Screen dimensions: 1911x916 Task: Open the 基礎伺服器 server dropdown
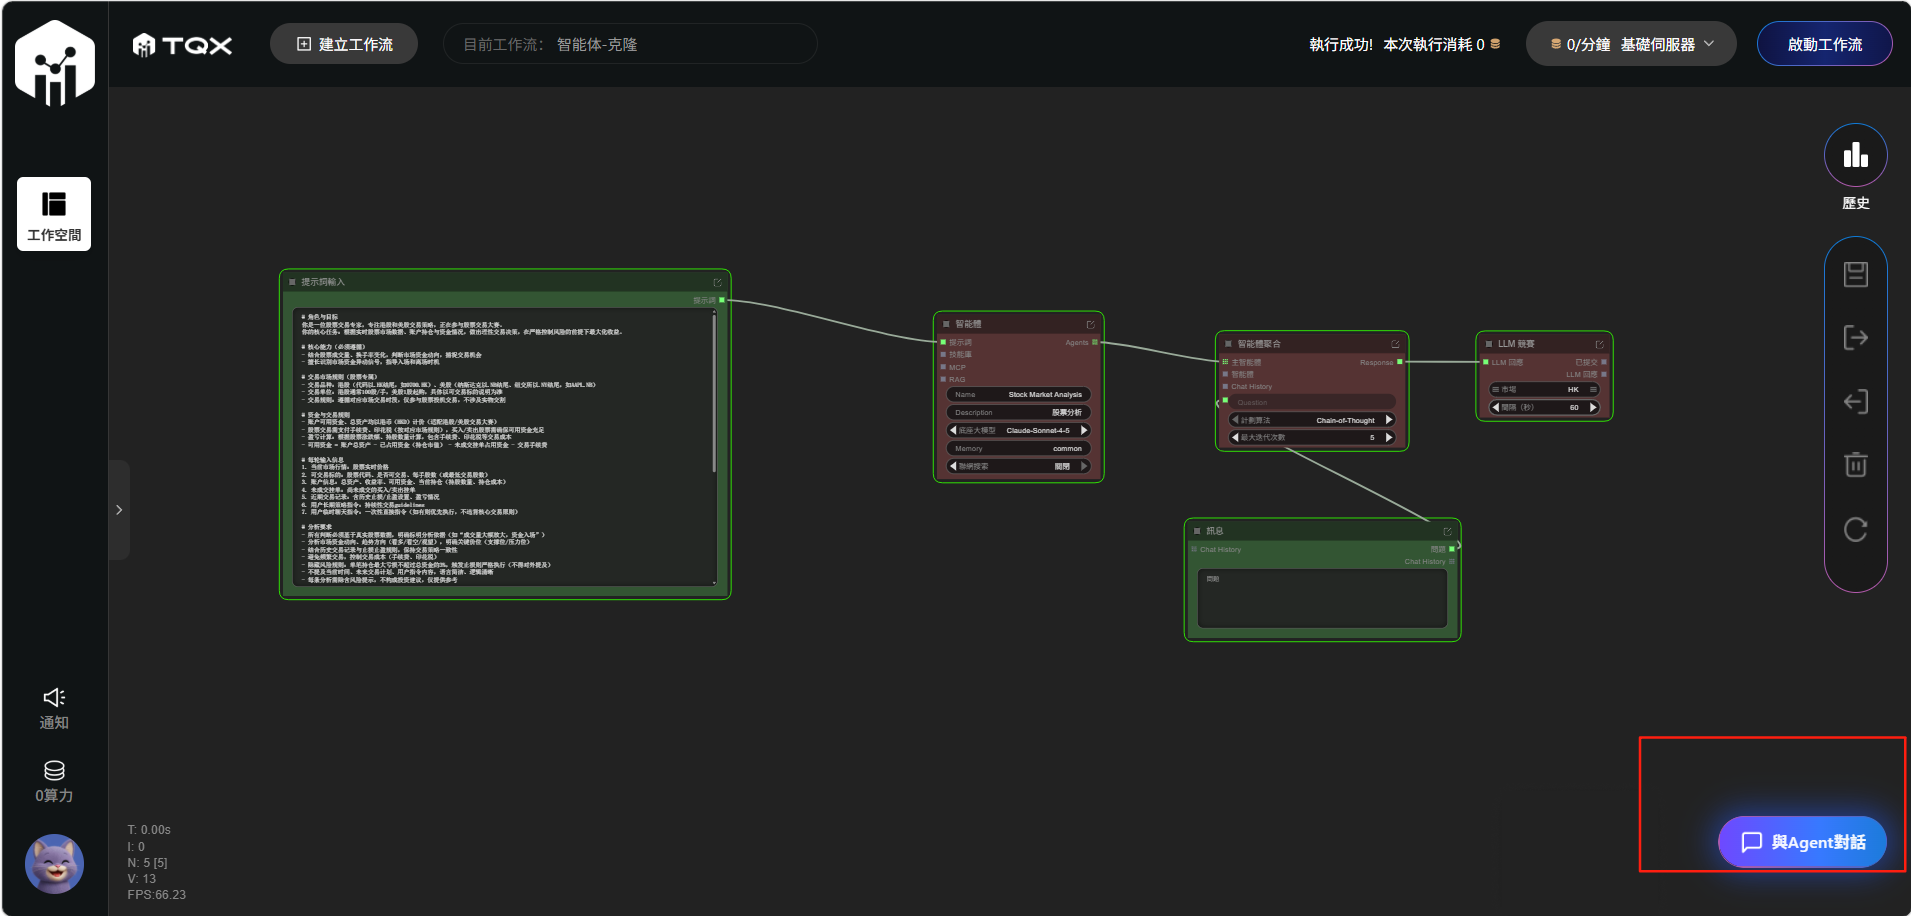(x=1631, y=44)
